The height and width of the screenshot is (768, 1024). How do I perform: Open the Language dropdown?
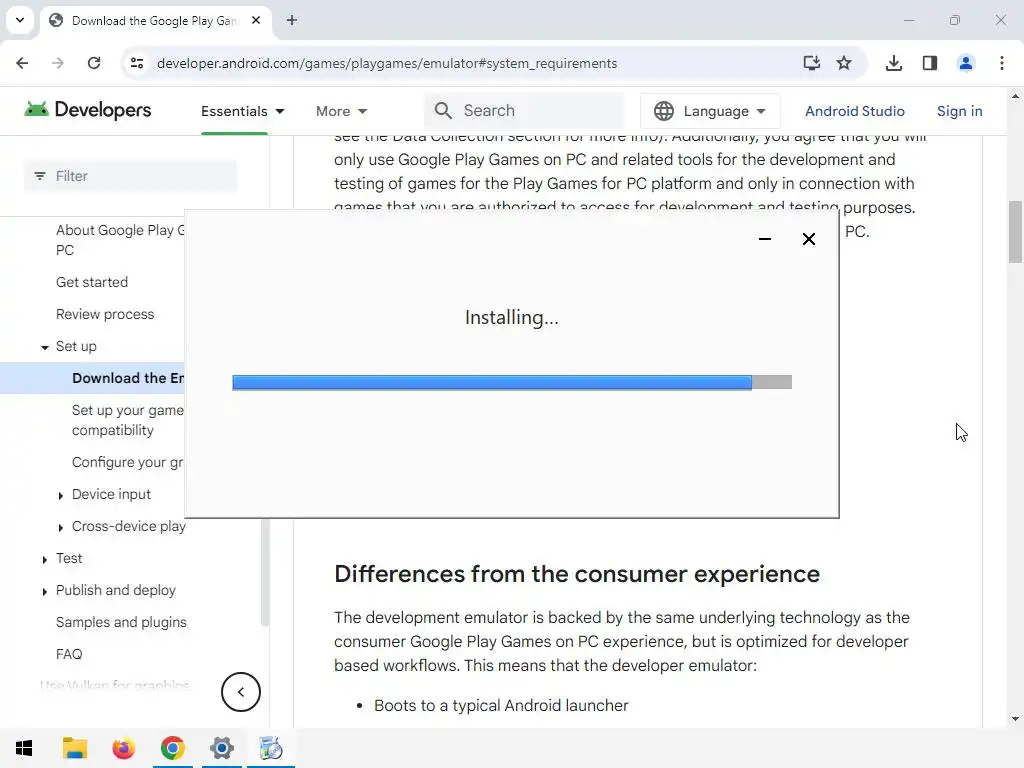[710, 111]
